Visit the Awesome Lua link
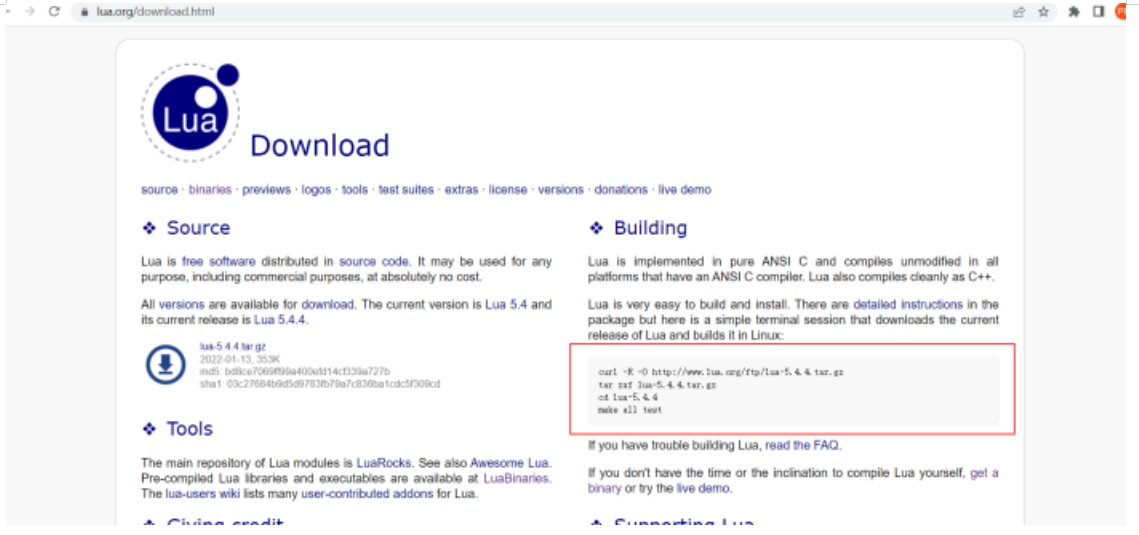This screenshot has height=535, width=1139. 510,462
